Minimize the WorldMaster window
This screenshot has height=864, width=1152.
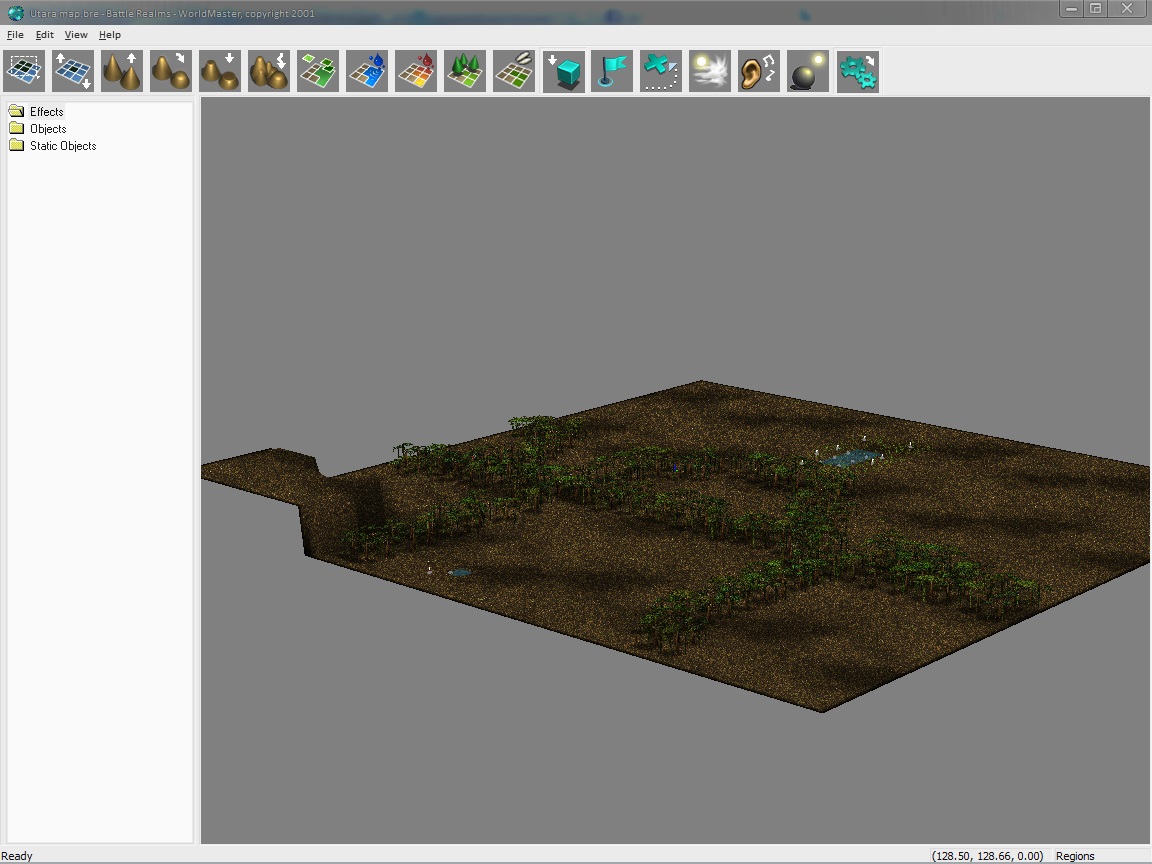(x=1071, y=9)
